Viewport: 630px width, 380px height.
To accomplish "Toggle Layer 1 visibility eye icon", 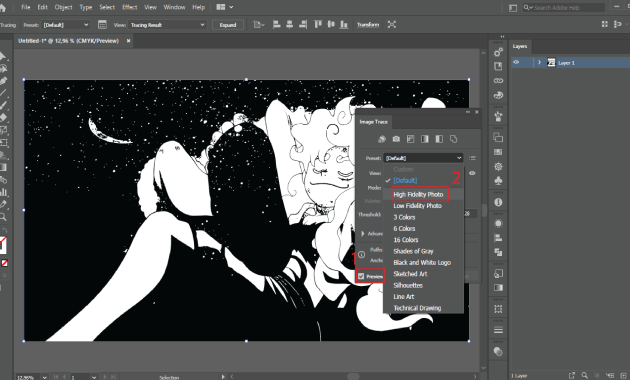I will click(516, 62).
